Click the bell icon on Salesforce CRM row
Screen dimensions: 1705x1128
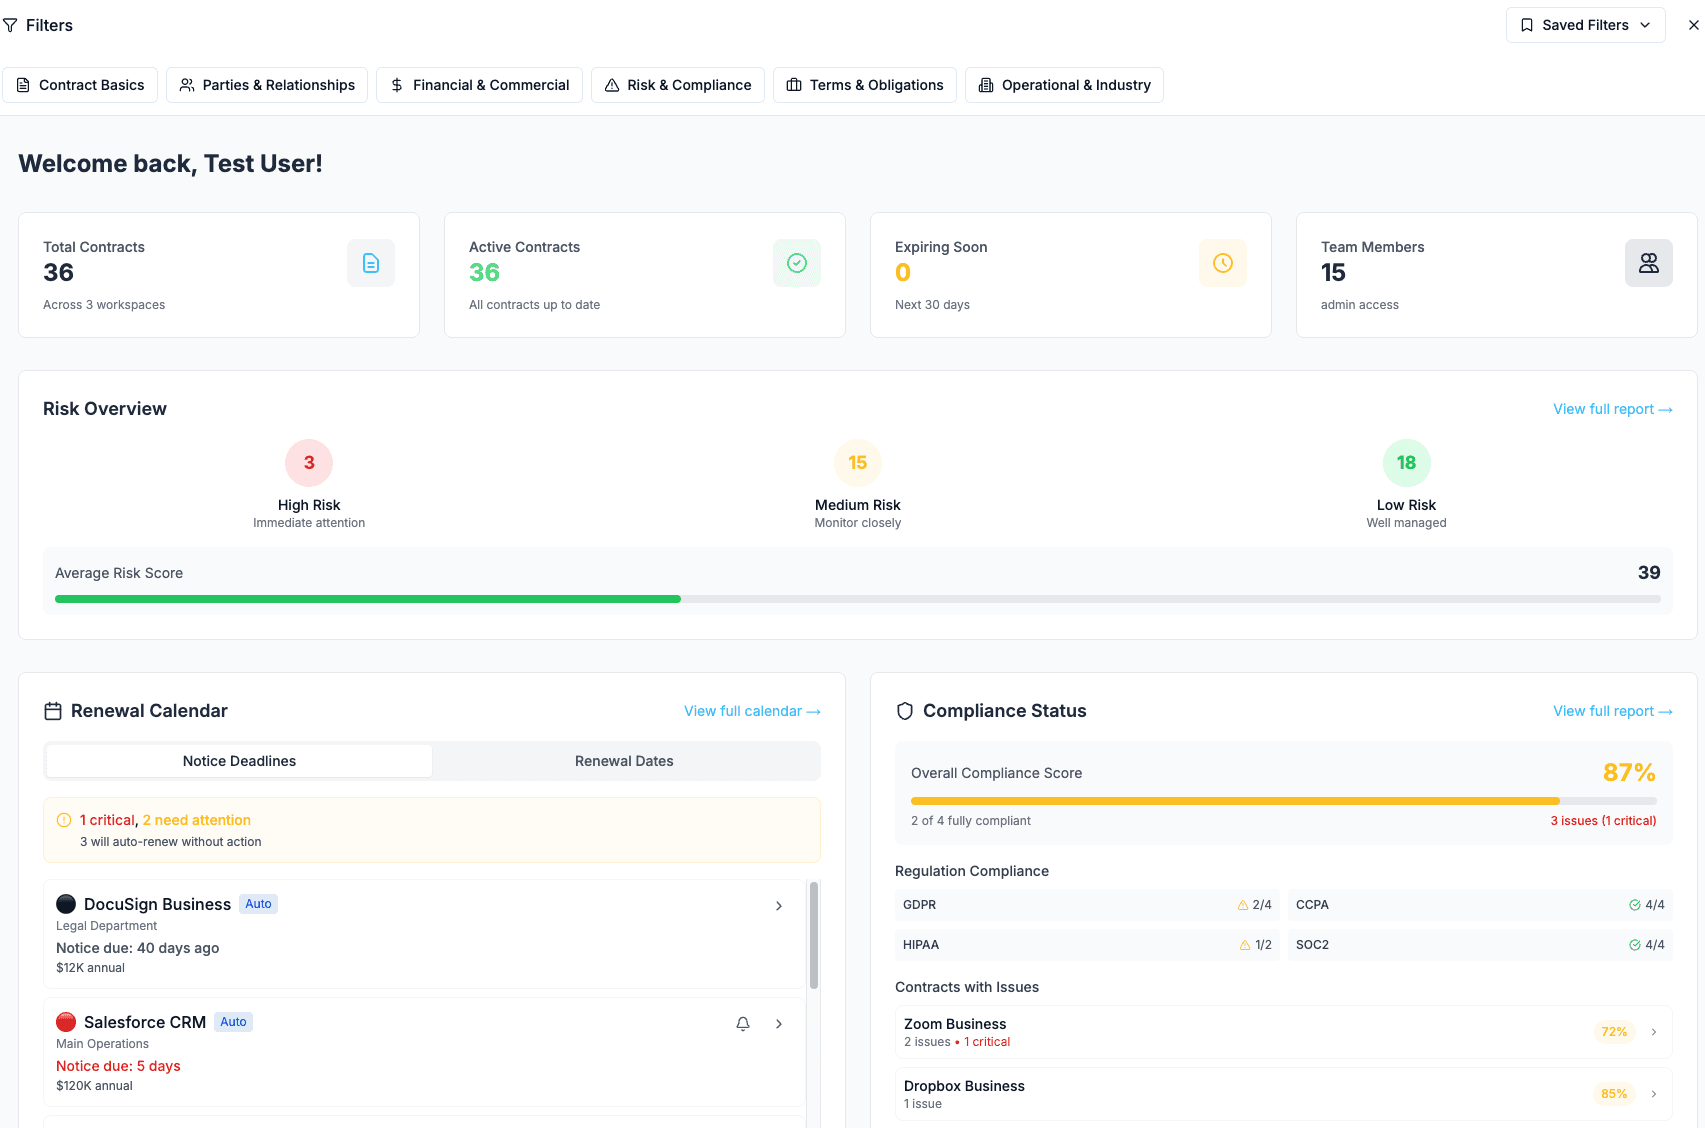point(742,1023)
